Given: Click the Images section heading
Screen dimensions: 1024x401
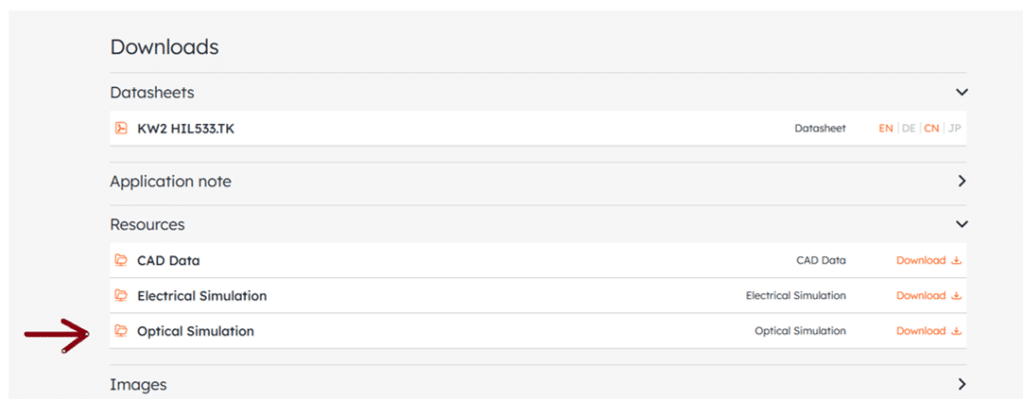Looking at the screenshot, I should [138, 385].
